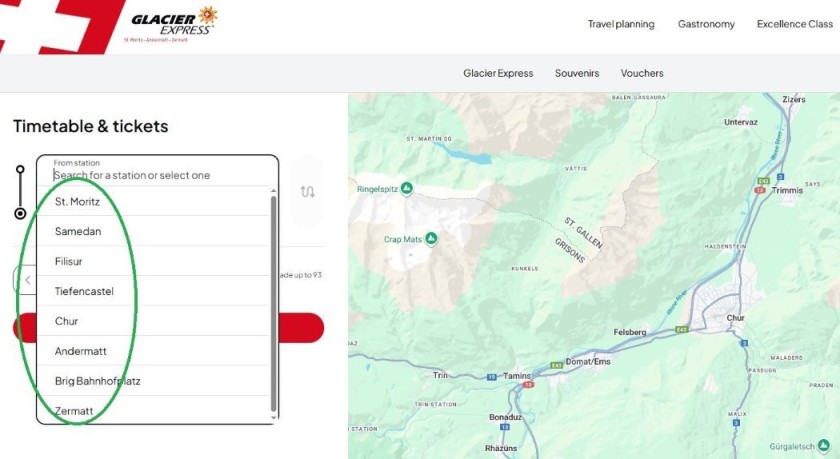840x459 pixels.
Task: Select St. Moritz from station list
Action: click(153, 201)
